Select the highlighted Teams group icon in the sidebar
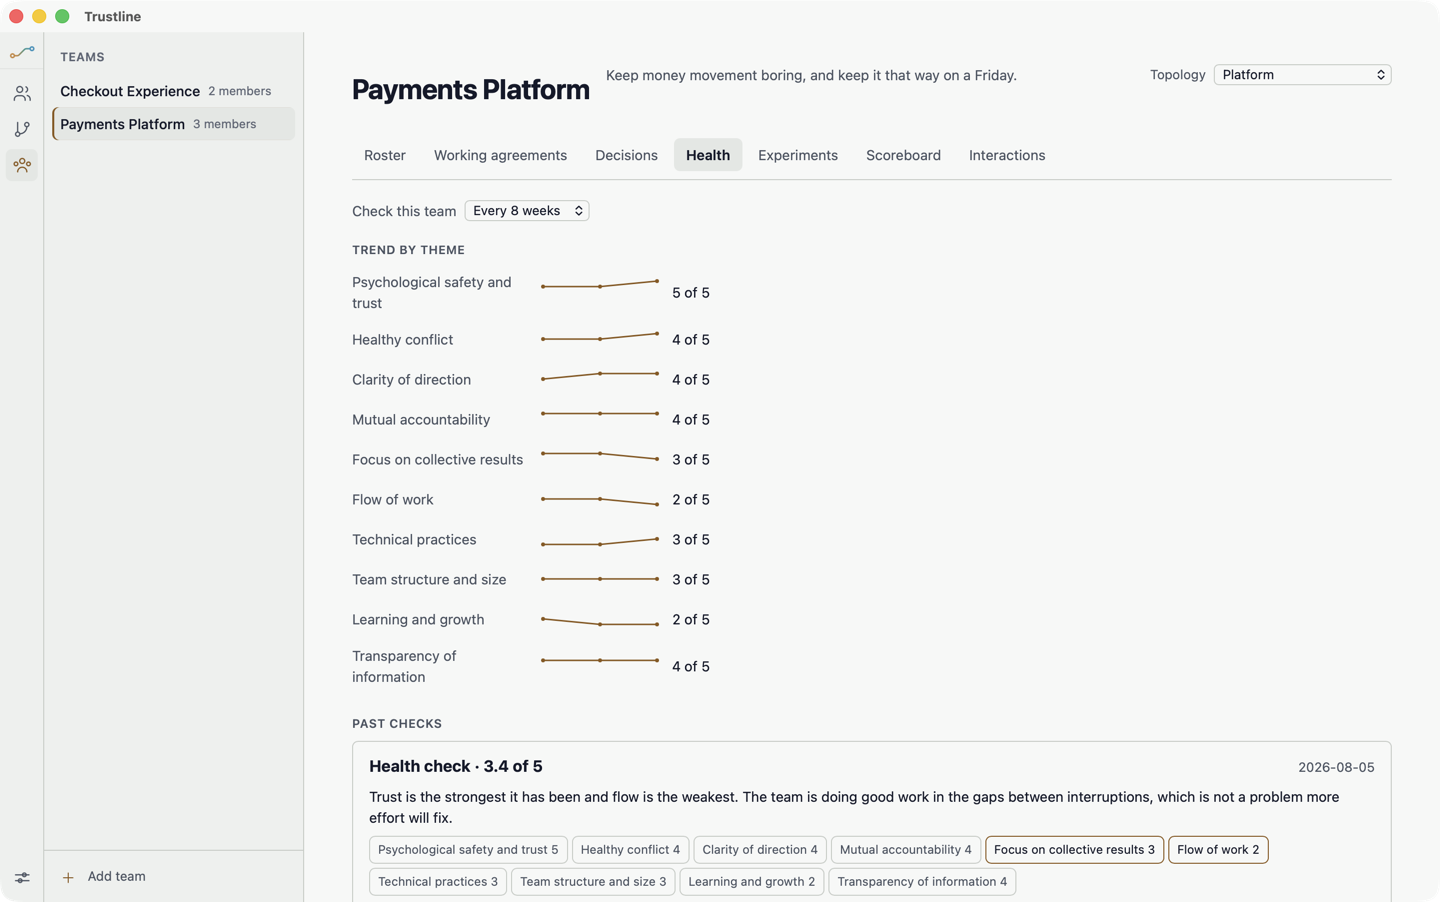The image size is (1440, 902). pyautogui.click(x=22, y=165)
